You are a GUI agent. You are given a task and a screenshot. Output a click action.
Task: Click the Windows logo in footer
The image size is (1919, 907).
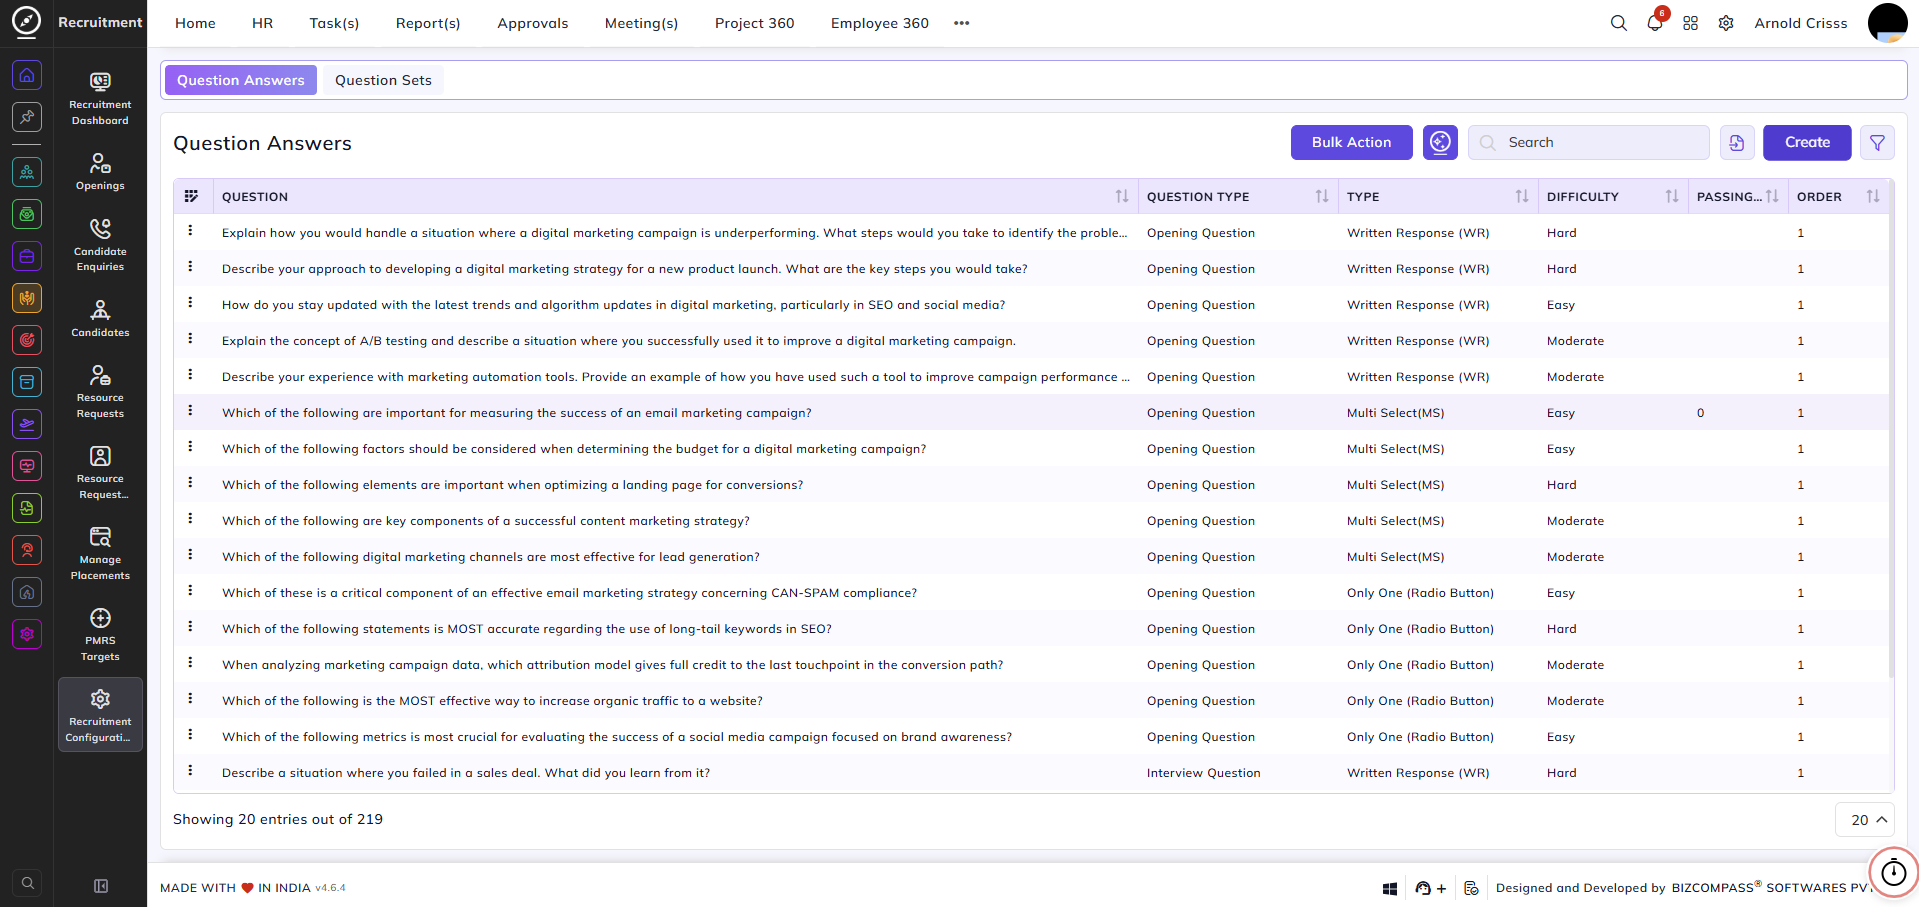coord(1390,888)
